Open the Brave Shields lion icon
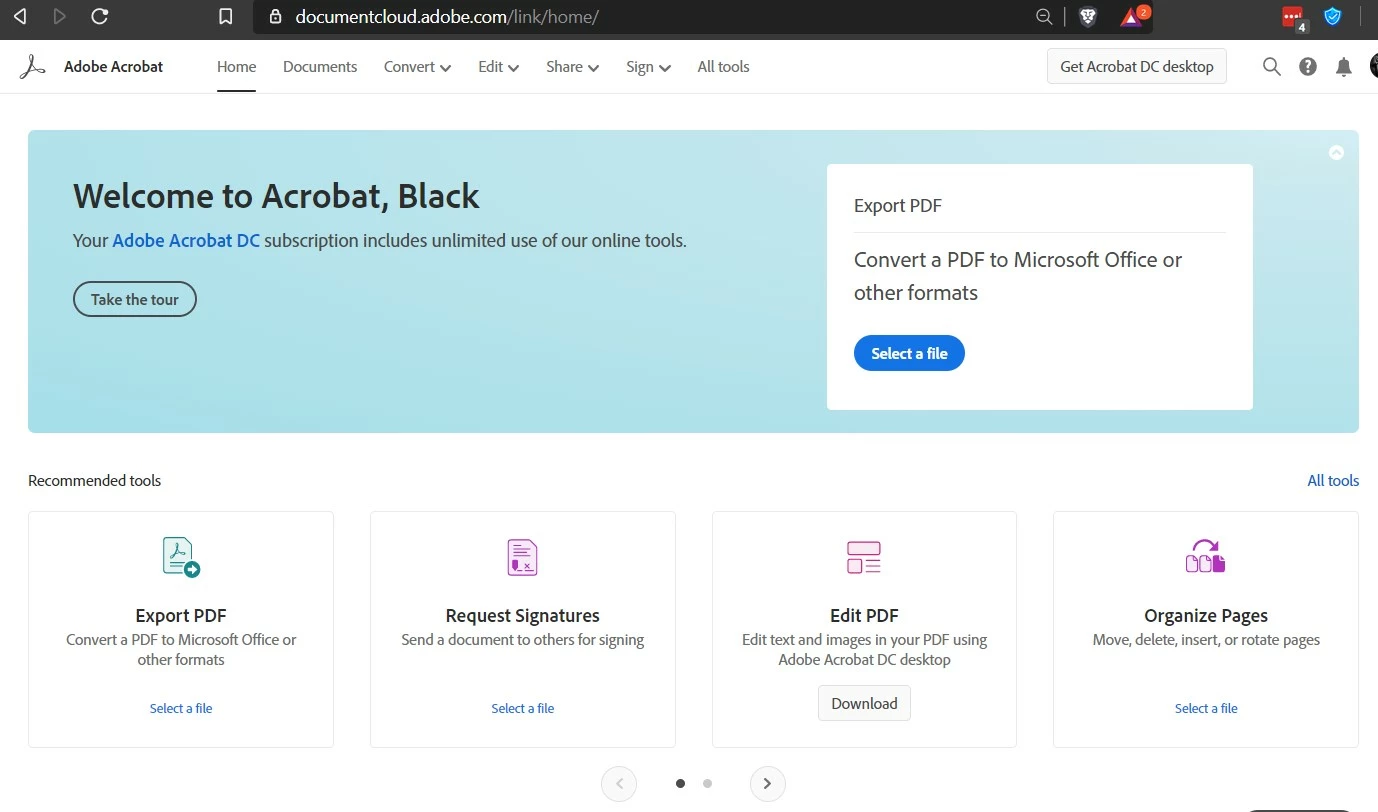Viewport: 1378px width, 812px height. coord(1087,16)
